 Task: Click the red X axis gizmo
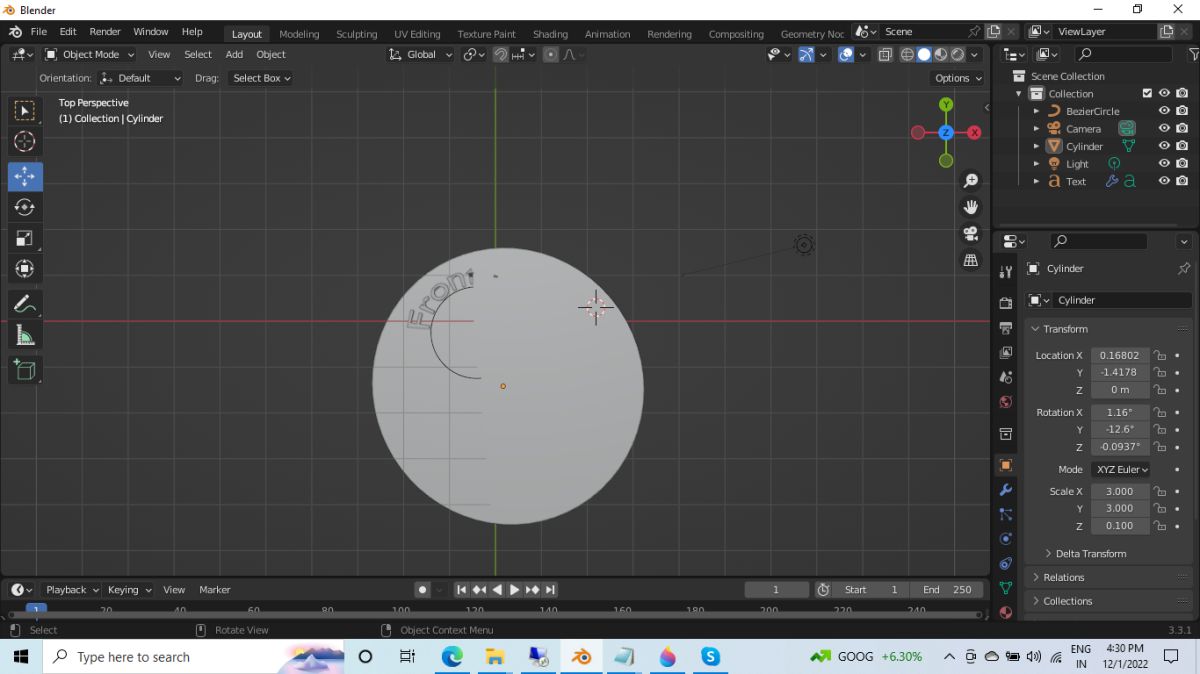(974, 132)
